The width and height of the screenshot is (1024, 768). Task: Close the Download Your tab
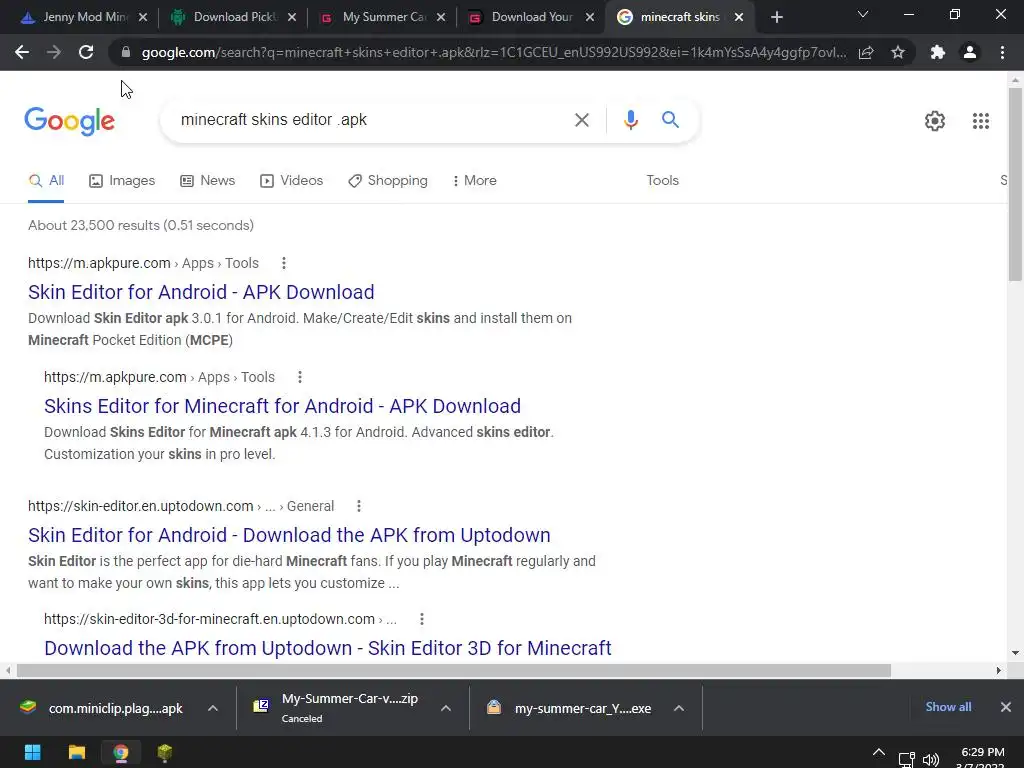pyautogui.click(x=590, y=18)
